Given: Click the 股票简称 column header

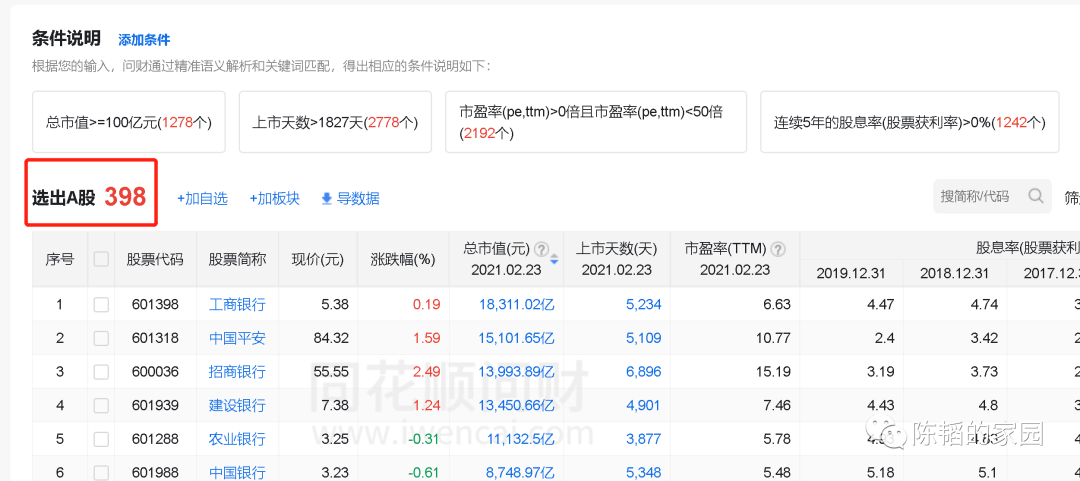Looking at the screenshot, I should (x=237, y=259).
